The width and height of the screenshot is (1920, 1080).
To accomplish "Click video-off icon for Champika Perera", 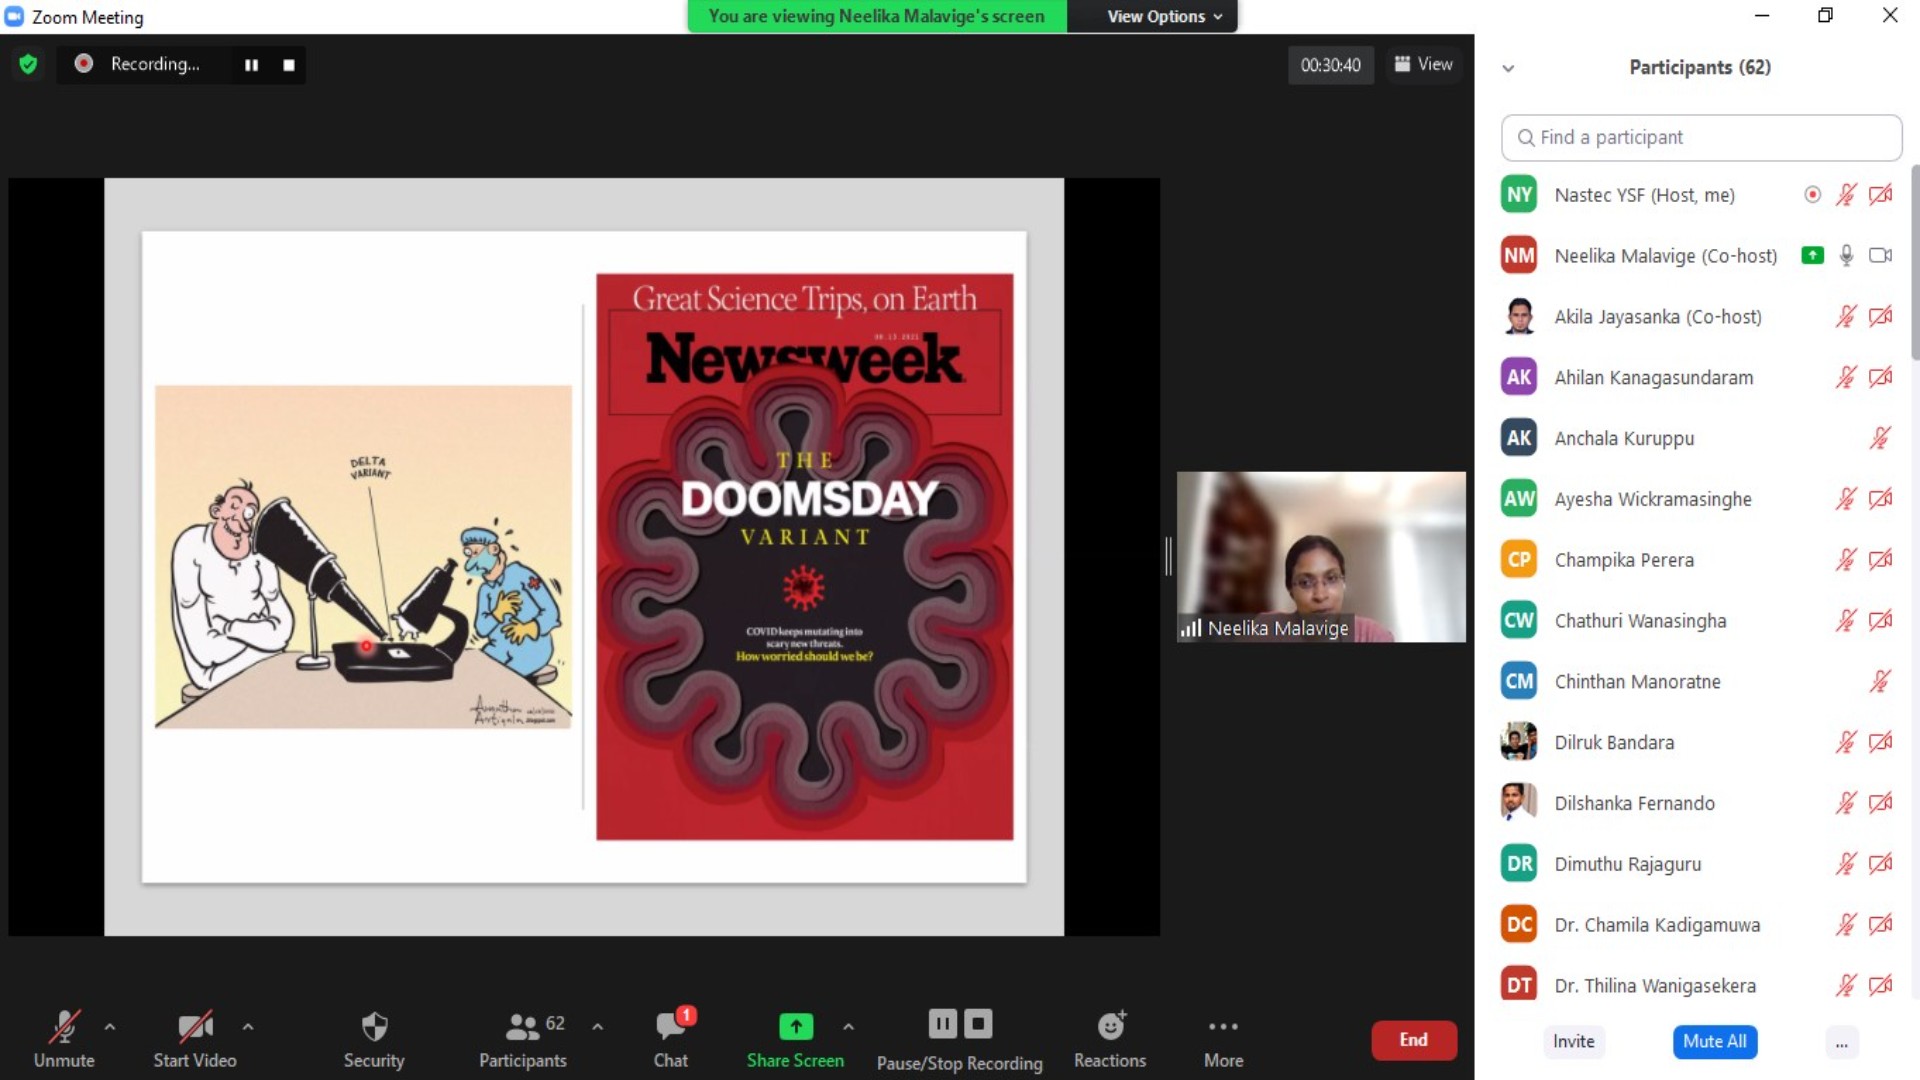I will click(1880, 560).
